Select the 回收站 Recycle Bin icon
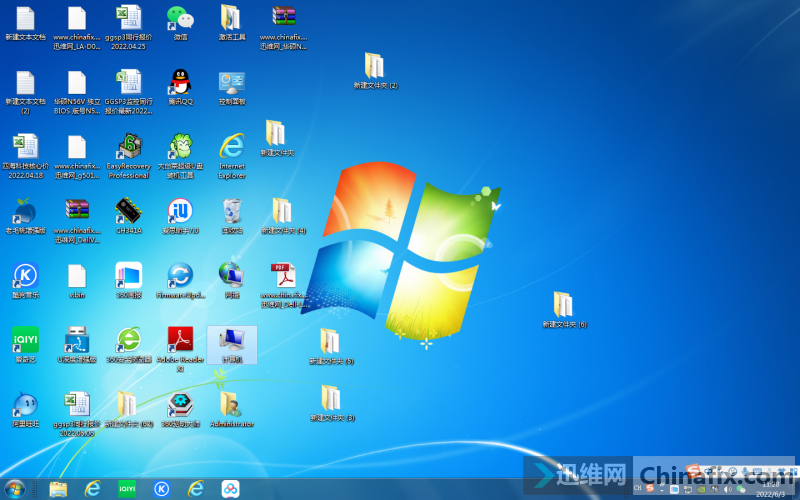 pyautogui.click(x=232, y=216)
